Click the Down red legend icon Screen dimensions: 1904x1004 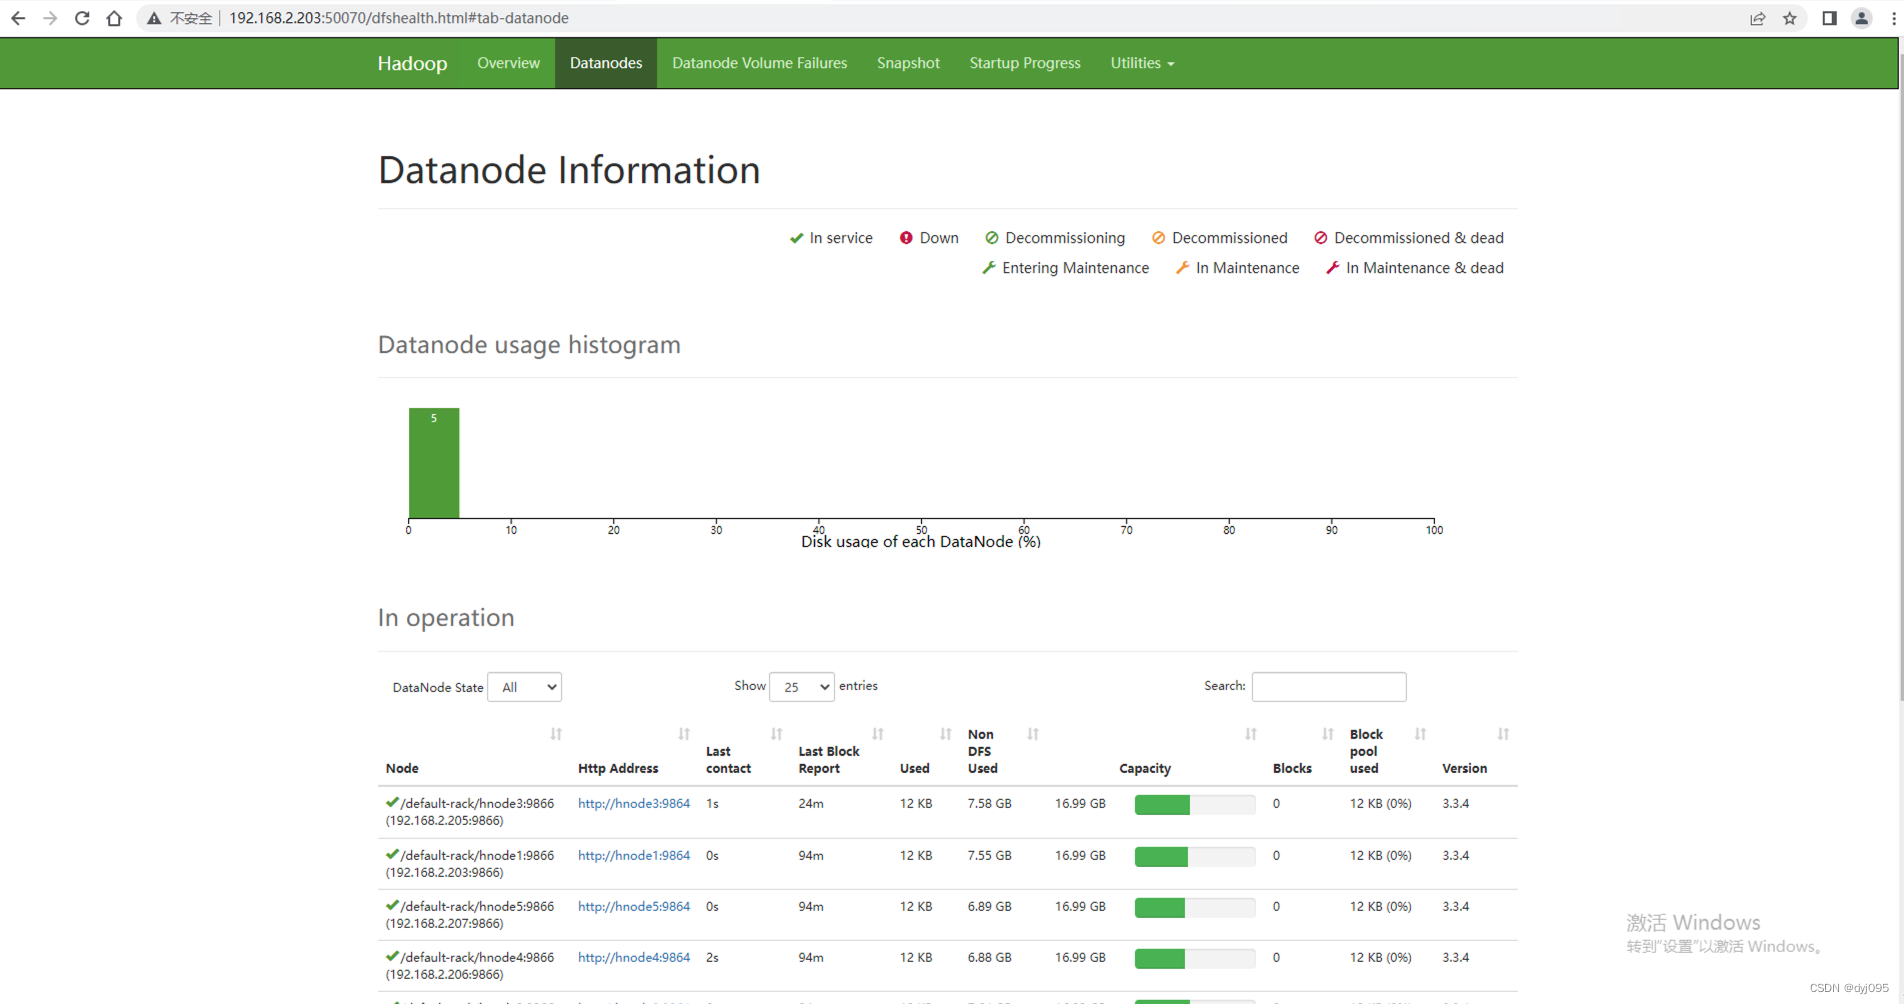point(906,238)
